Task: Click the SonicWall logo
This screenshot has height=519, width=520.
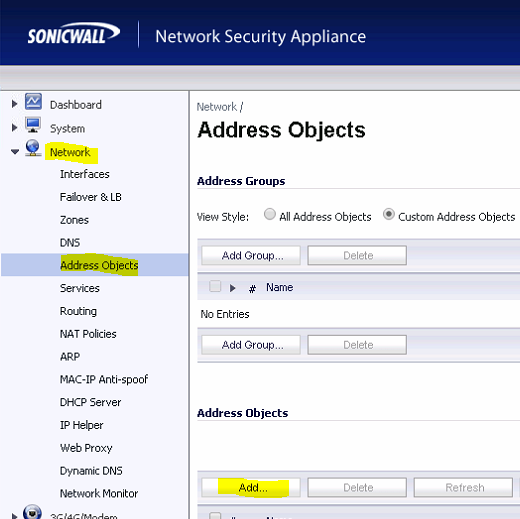Action: tap(74, 34)
